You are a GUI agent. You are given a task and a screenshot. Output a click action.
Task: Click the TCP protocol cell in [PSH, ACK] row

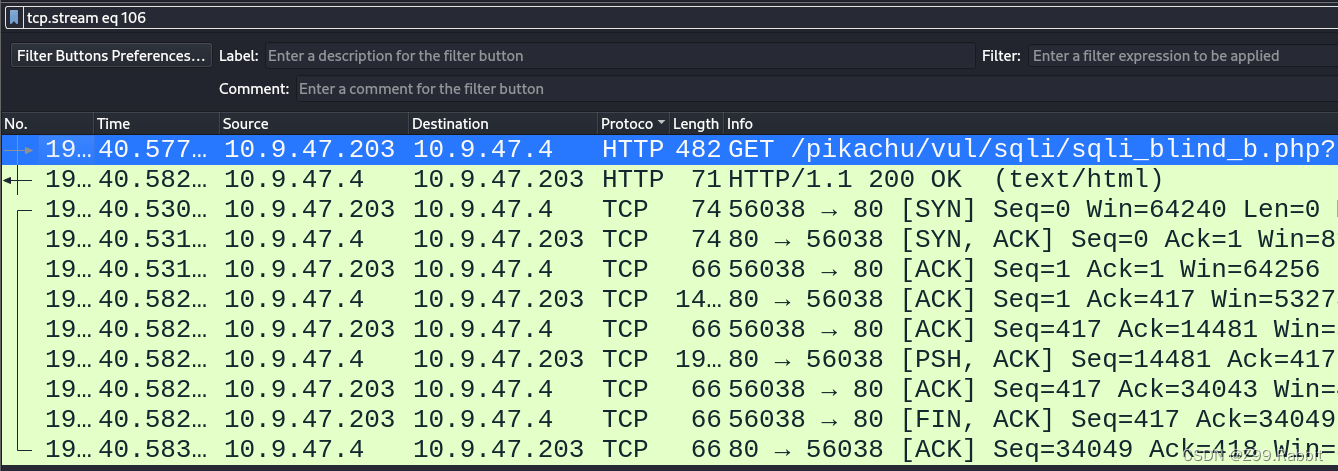tap(625, 360)
